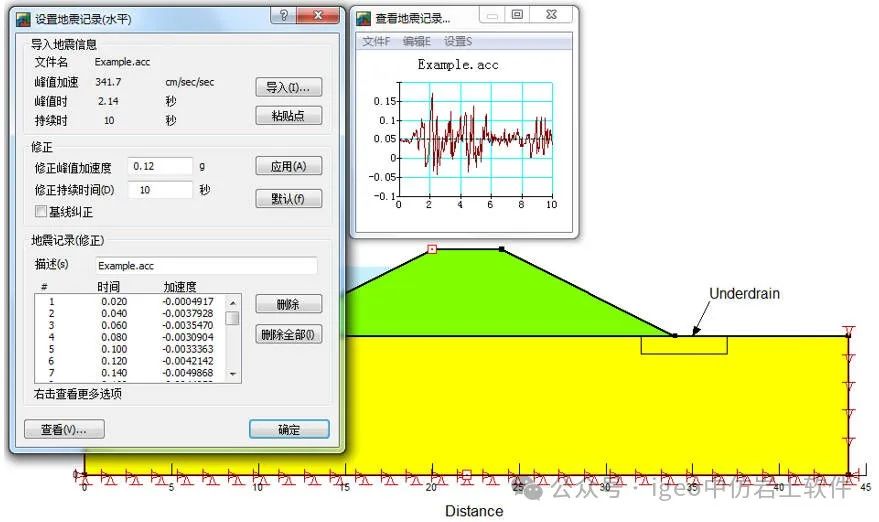Confirm dialog with 确定 button

pos(289,429)
